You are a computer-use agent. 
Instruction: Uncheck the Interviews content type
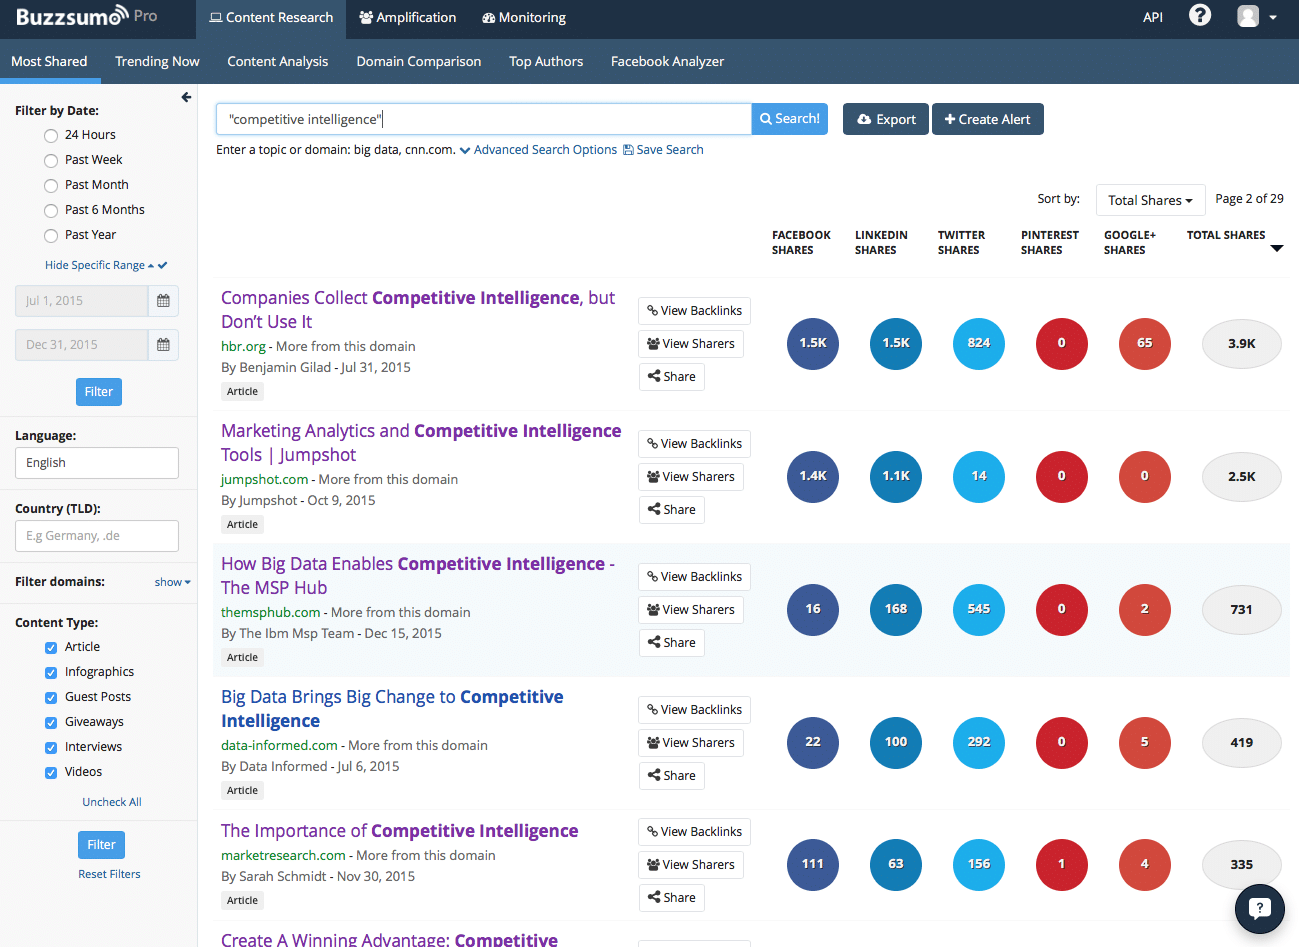pyautogui.click(x=51, y=747)
